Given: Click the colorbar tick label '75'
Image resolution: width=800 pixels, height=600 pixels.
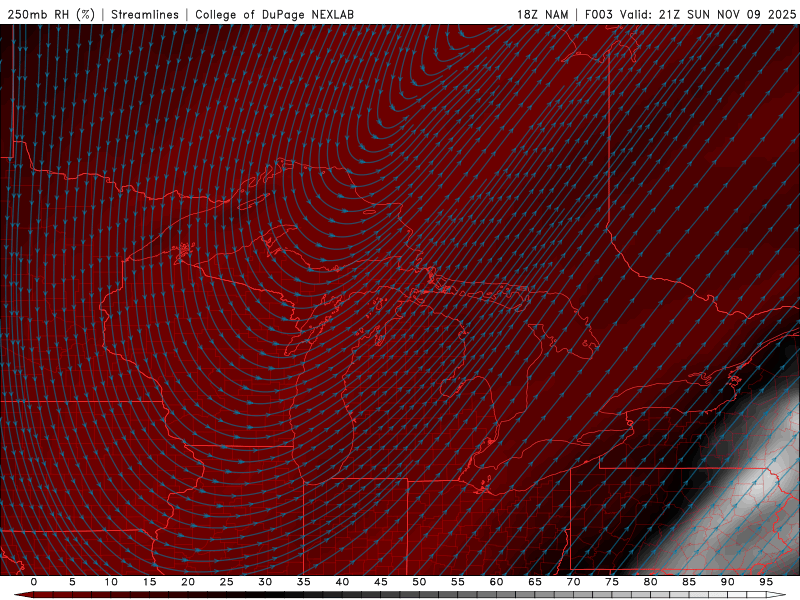Looking at the screenshot, I should pos(612,582).
